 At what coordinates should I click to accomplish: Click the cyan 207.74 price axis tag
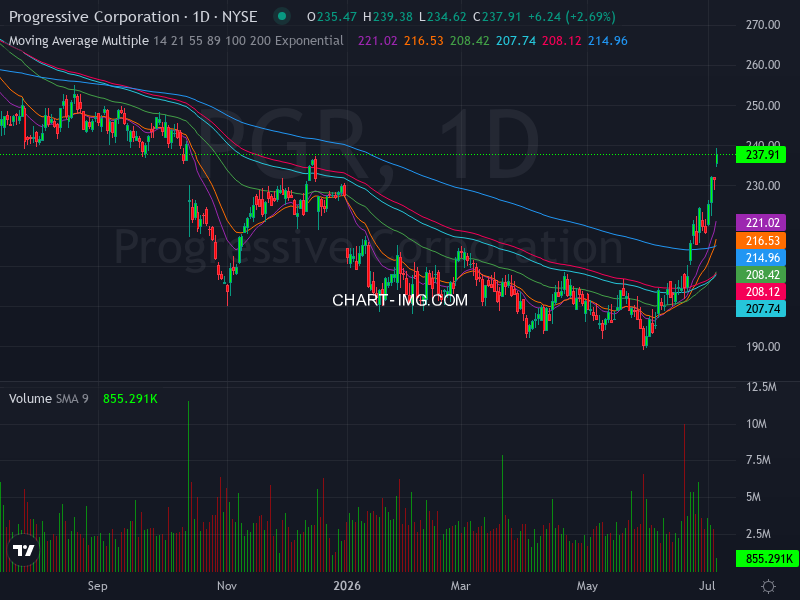(761, 309)
